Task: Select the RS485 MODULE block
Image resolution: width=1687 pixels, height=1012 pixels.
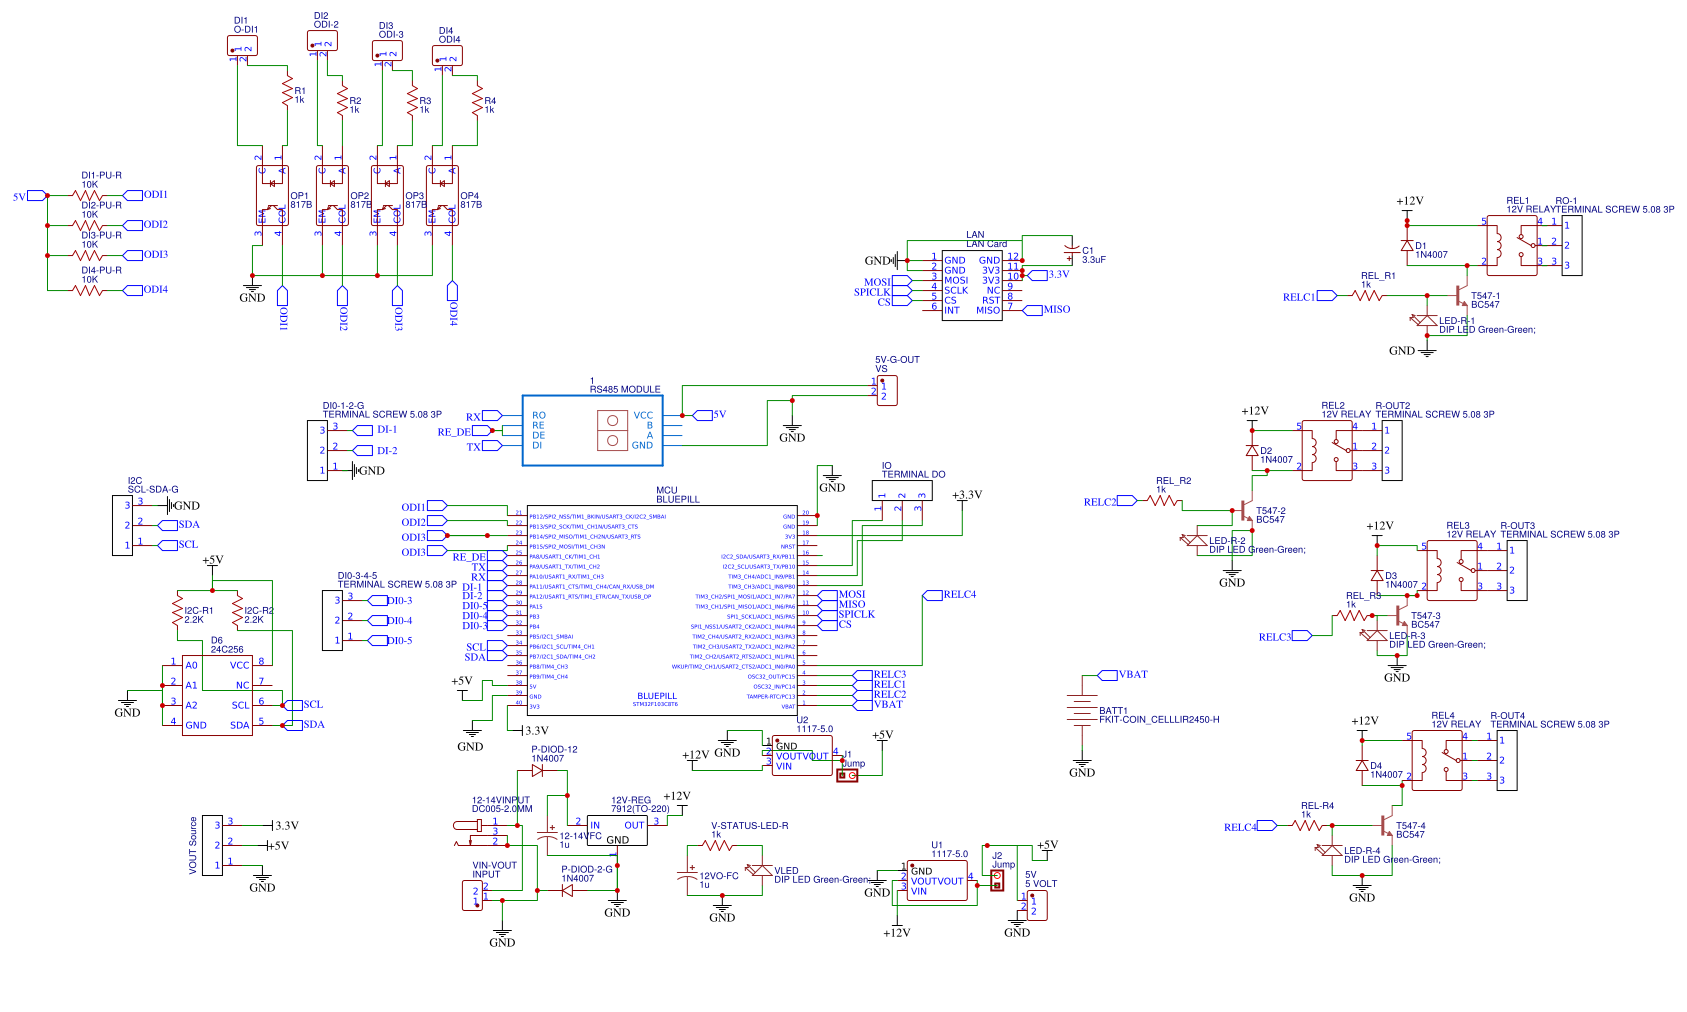Action: click(593, 430)
